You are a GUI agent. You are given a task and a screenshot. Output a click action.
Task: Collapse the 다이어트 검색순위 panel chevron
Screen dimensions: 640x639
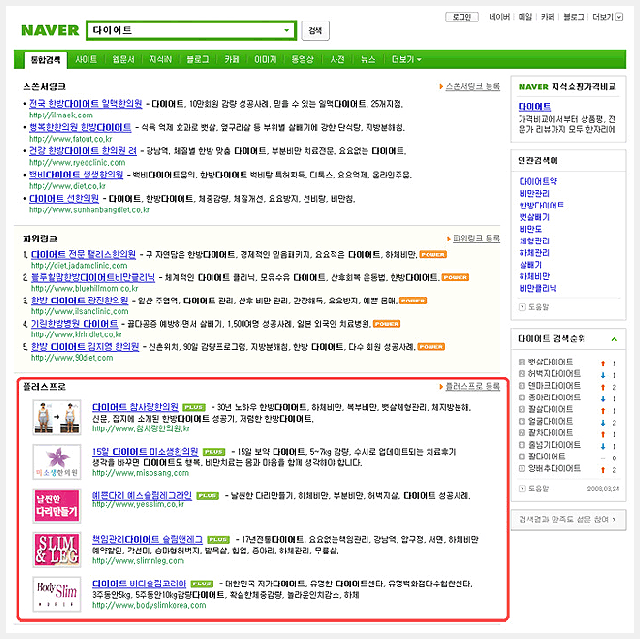614,339
